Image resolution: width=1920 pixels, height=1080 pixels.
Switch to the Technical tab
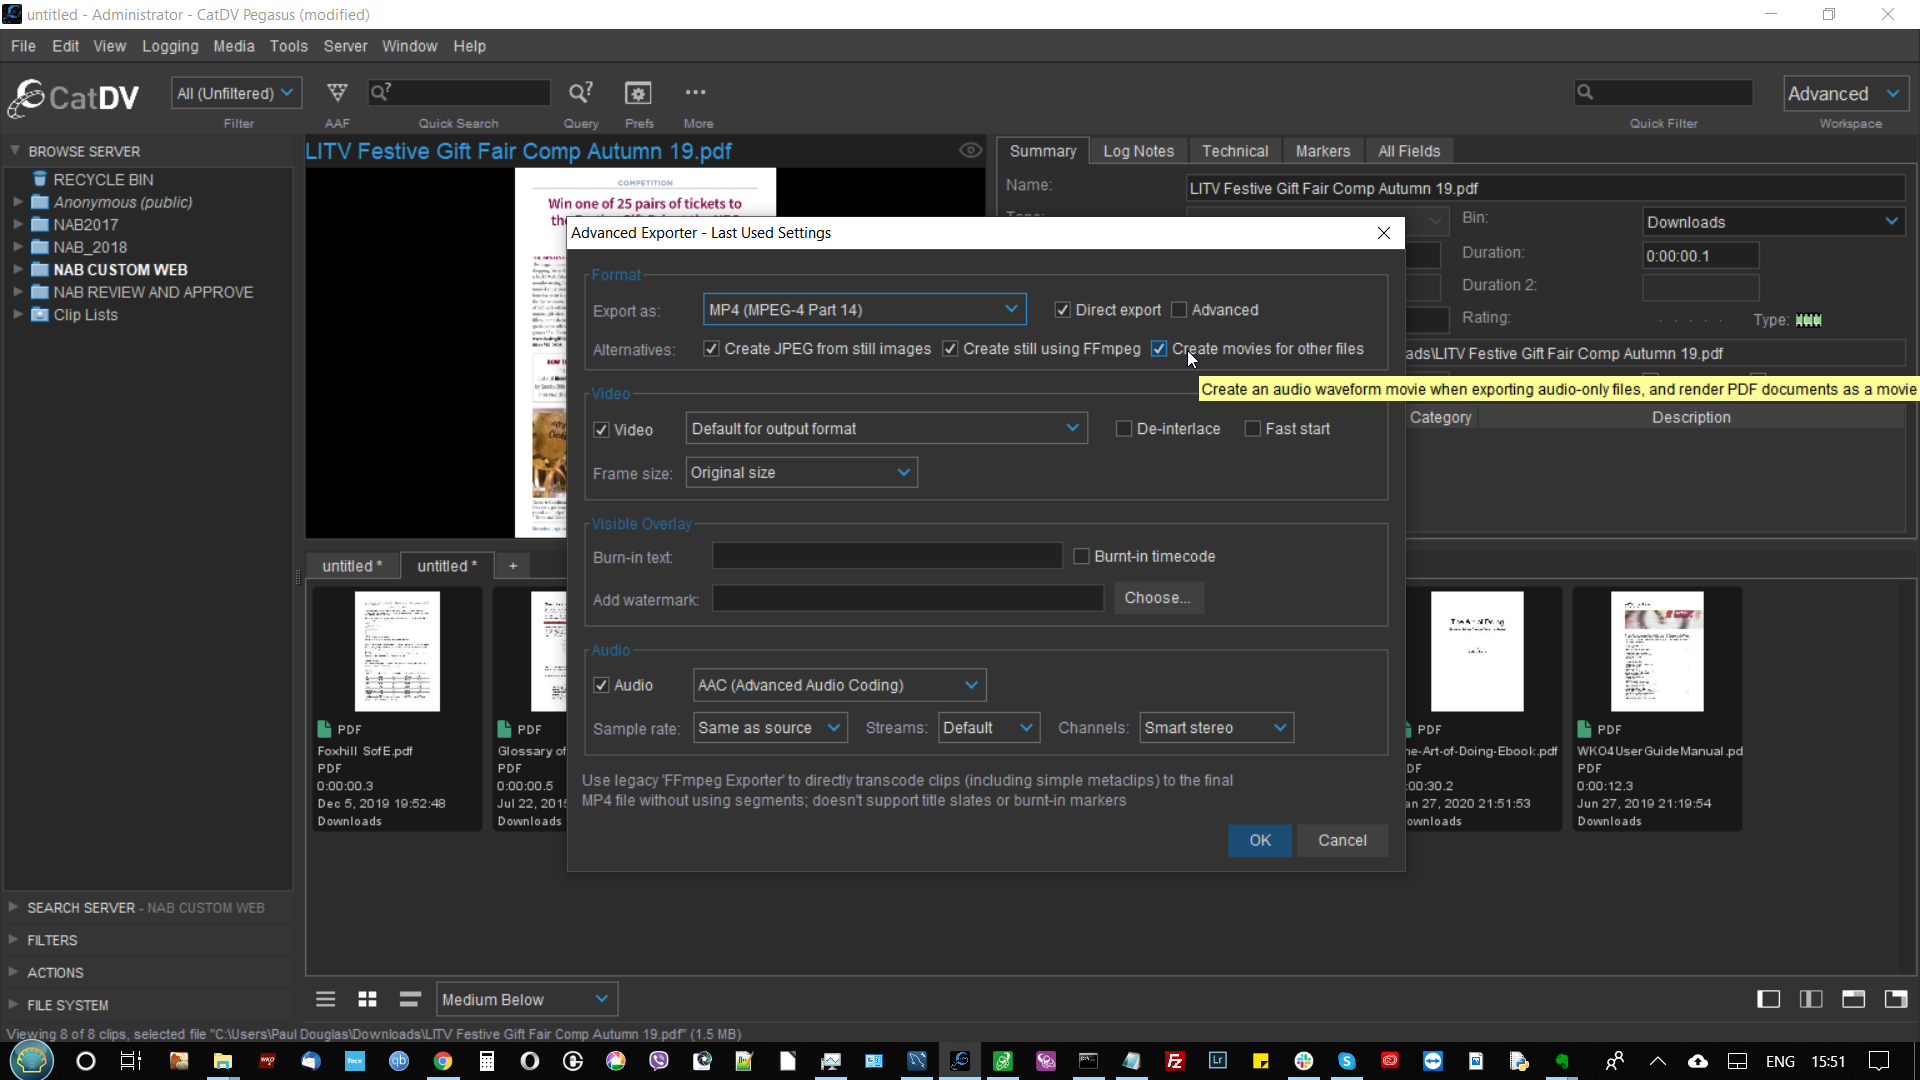1235,151
